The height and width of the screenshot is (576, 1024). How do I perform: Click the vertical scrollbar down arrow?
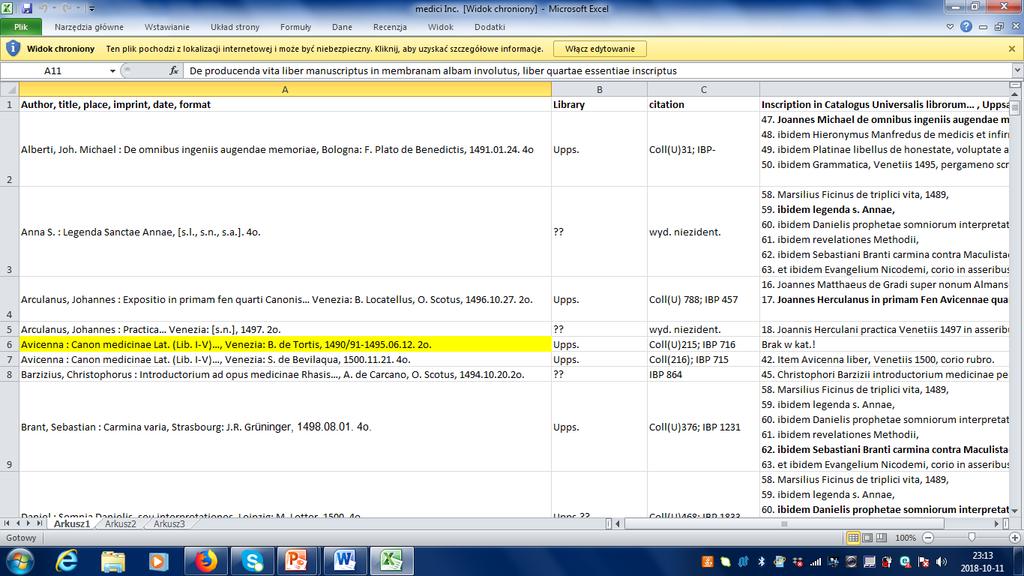(1015, 511)
